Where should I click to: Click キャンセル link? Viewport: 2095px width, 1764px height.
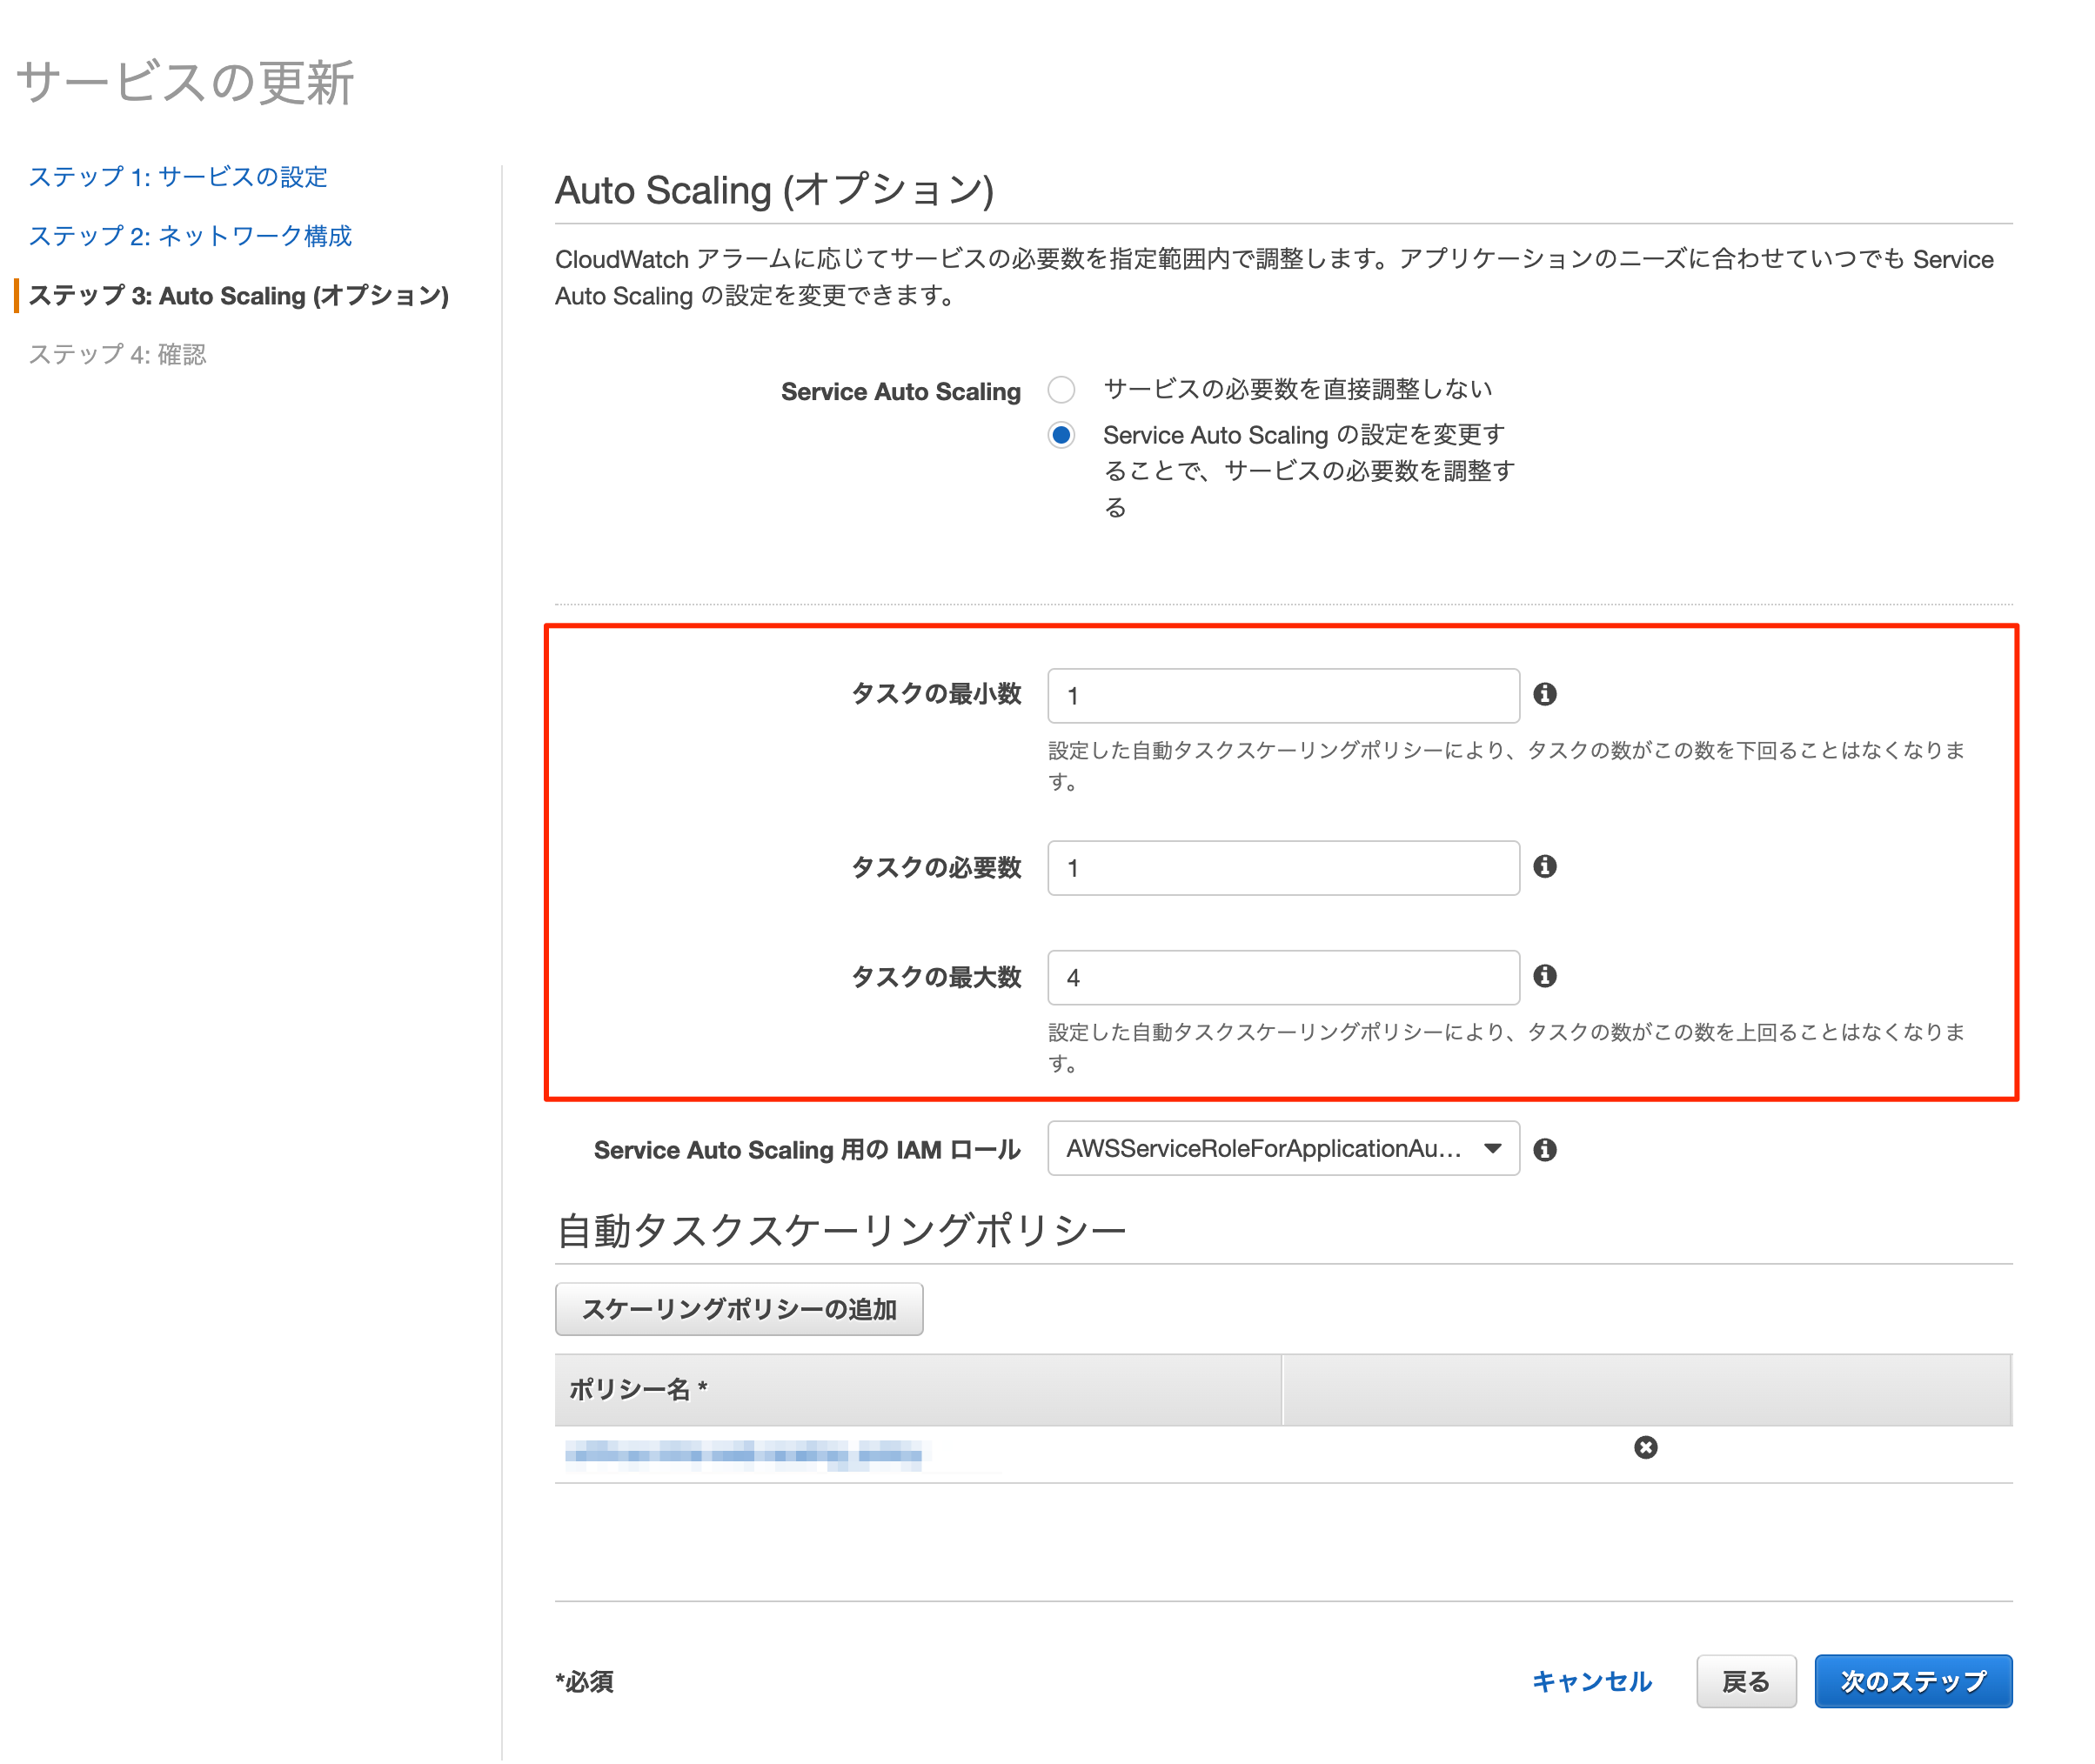pos(1591,1681)
